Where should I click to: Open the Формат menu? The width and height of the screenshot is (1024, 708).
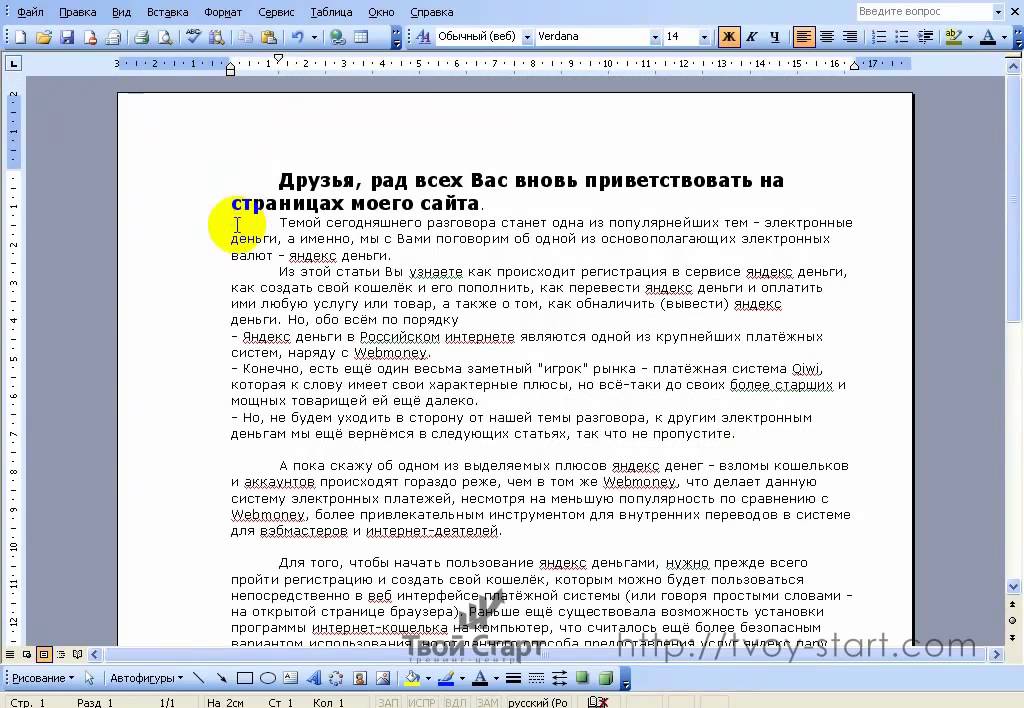223,12
